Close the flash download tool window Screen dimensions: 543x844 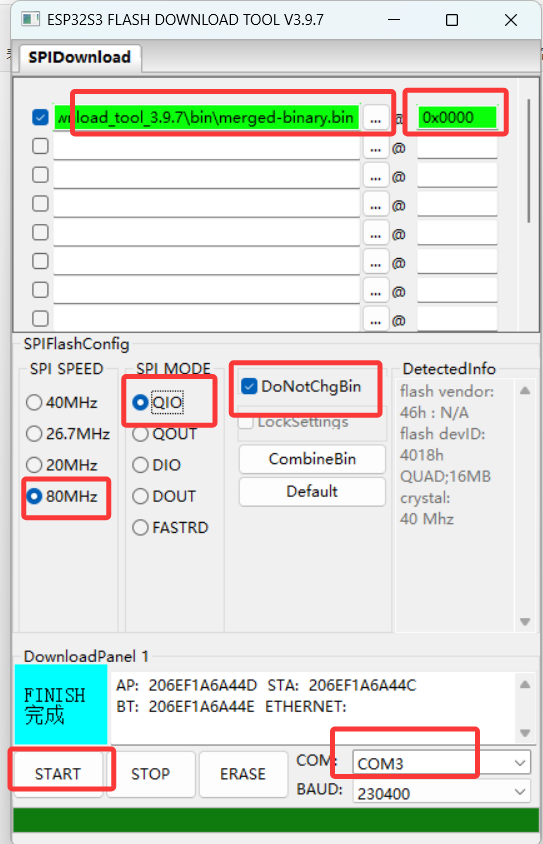(x=511, y=20)
